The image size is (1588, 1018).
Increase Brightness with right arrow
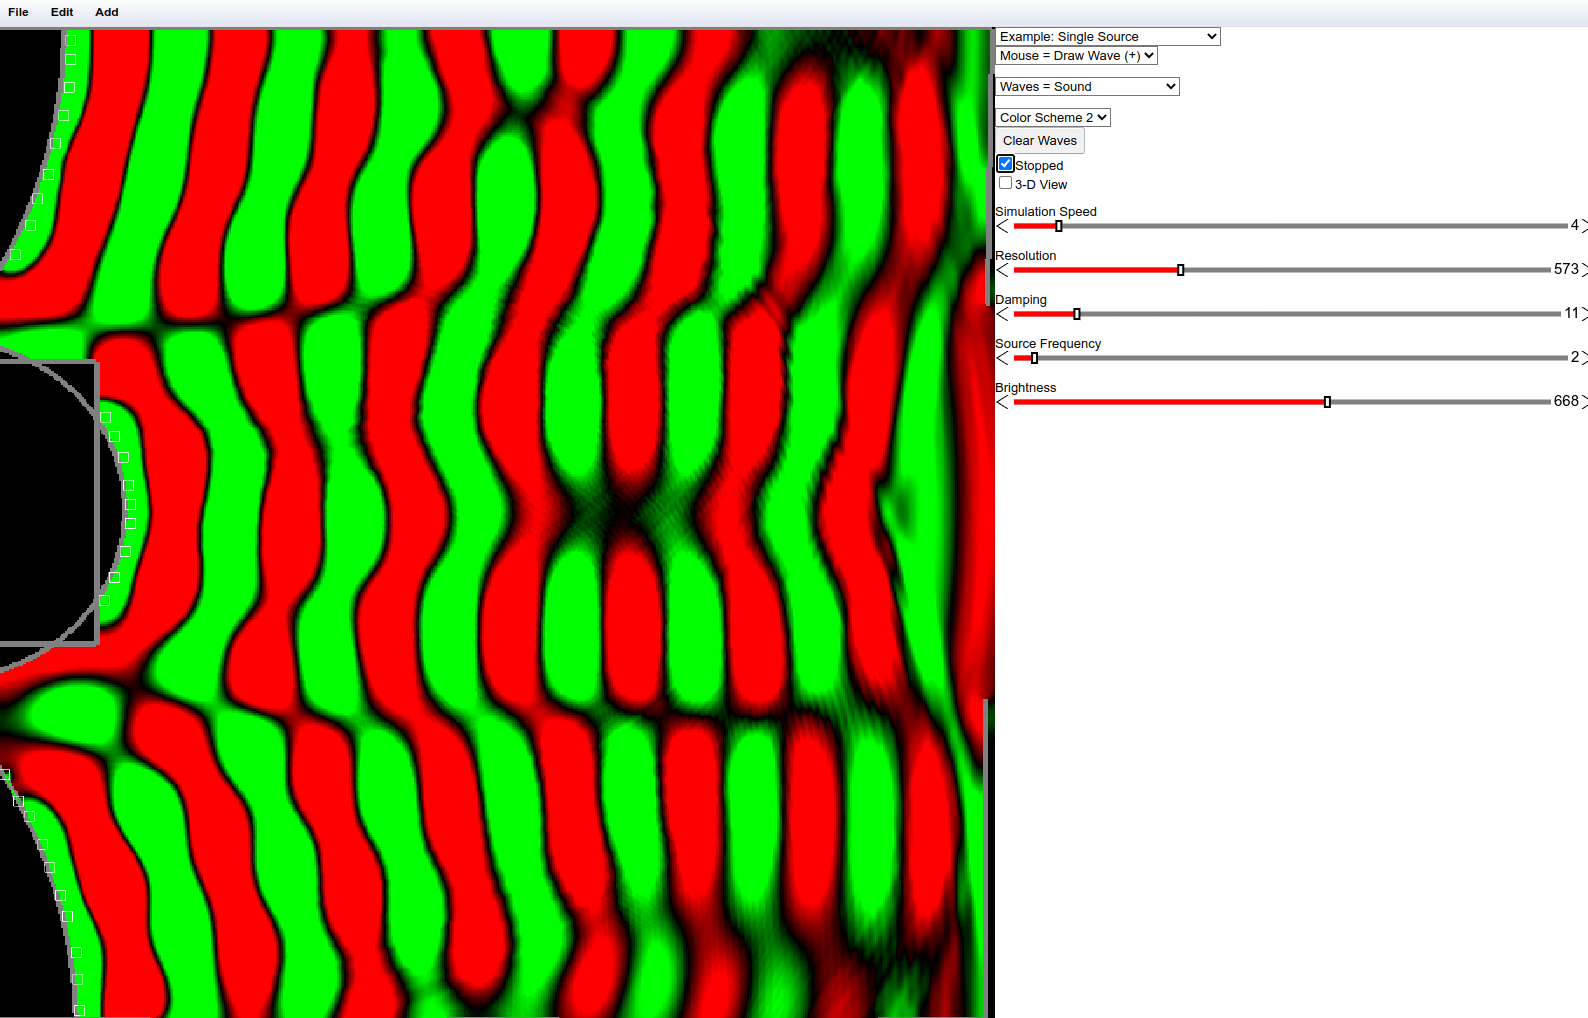1584,402
